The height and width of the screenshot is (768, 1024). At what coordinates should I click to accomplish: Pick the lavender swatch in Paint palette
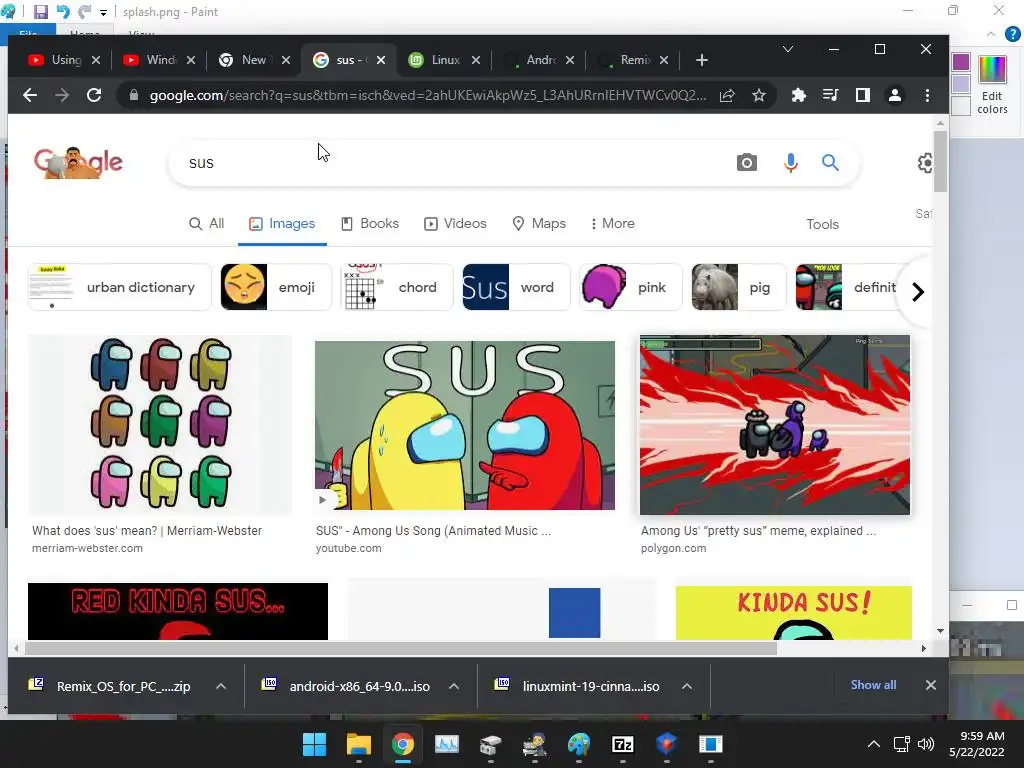(961, 84)
